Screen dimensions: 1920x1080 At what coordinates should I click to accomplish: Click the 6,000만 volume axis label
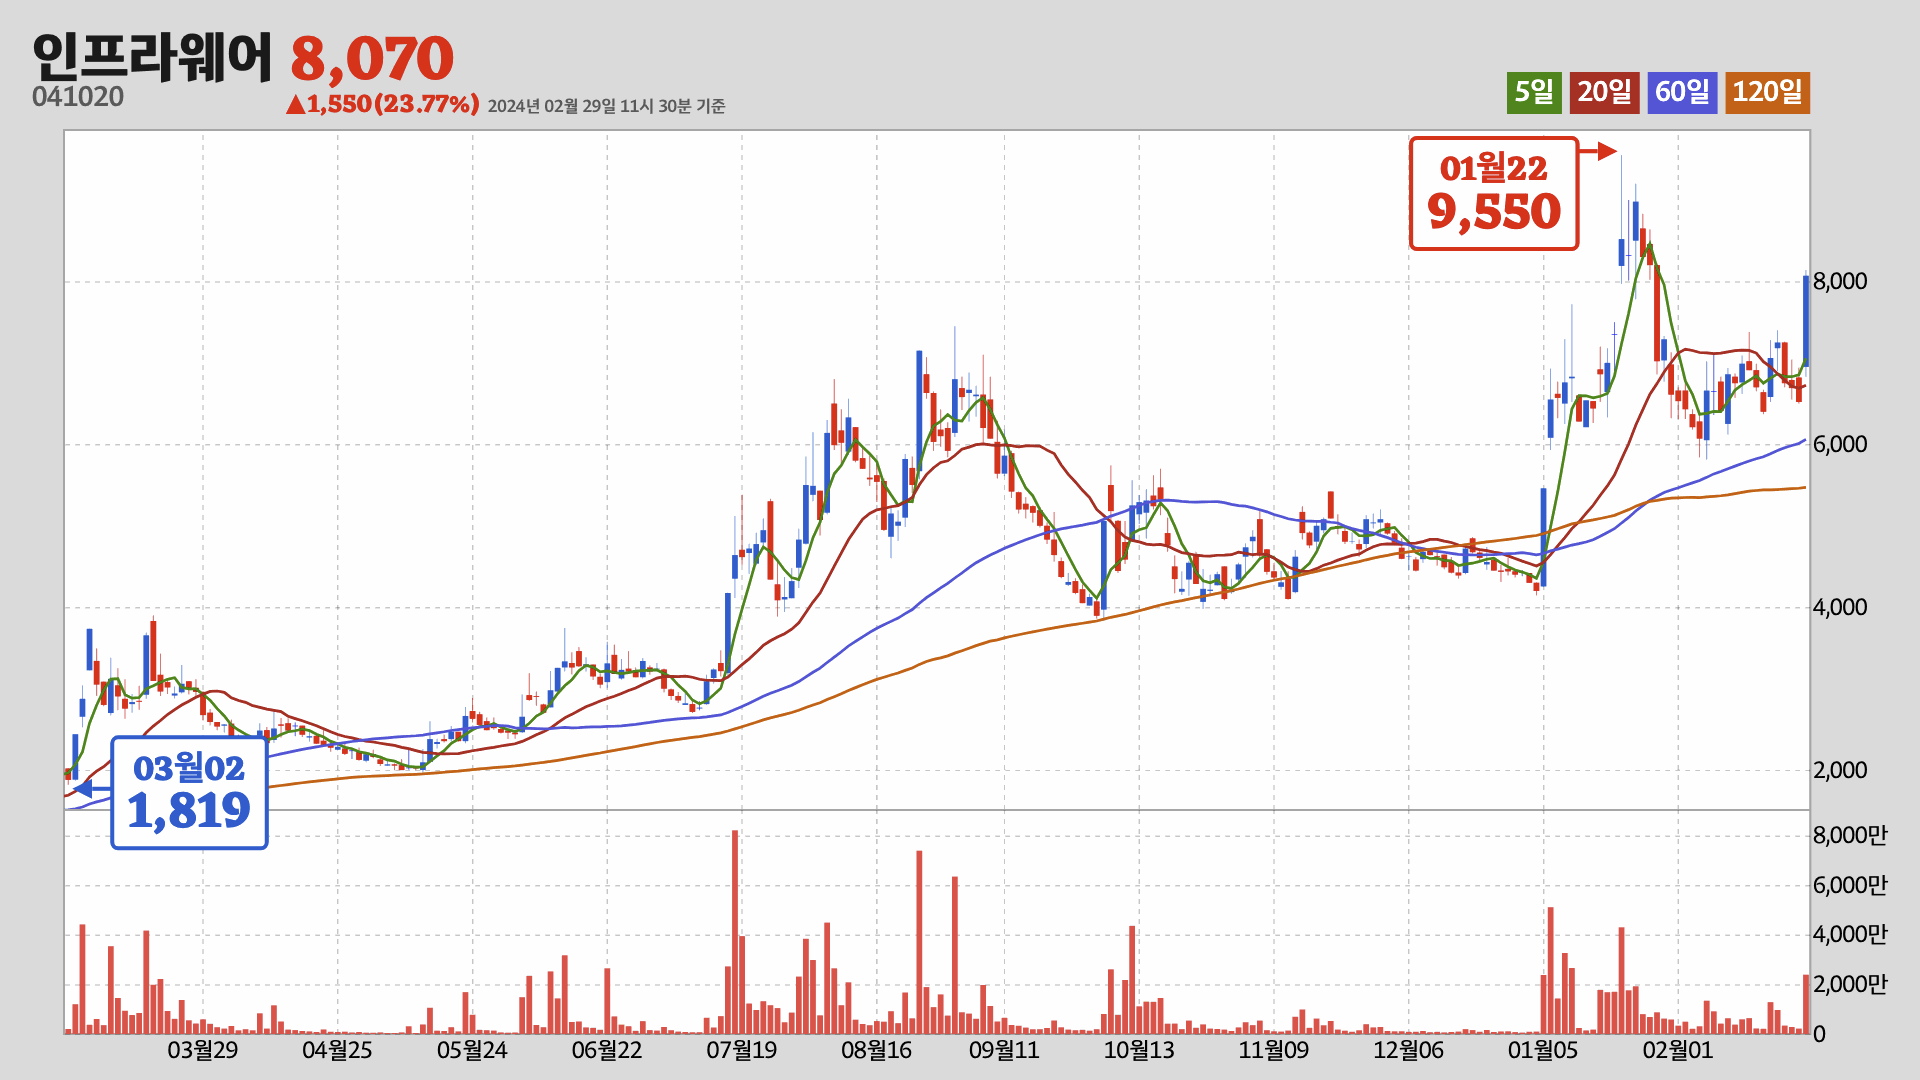[1850, 885]
